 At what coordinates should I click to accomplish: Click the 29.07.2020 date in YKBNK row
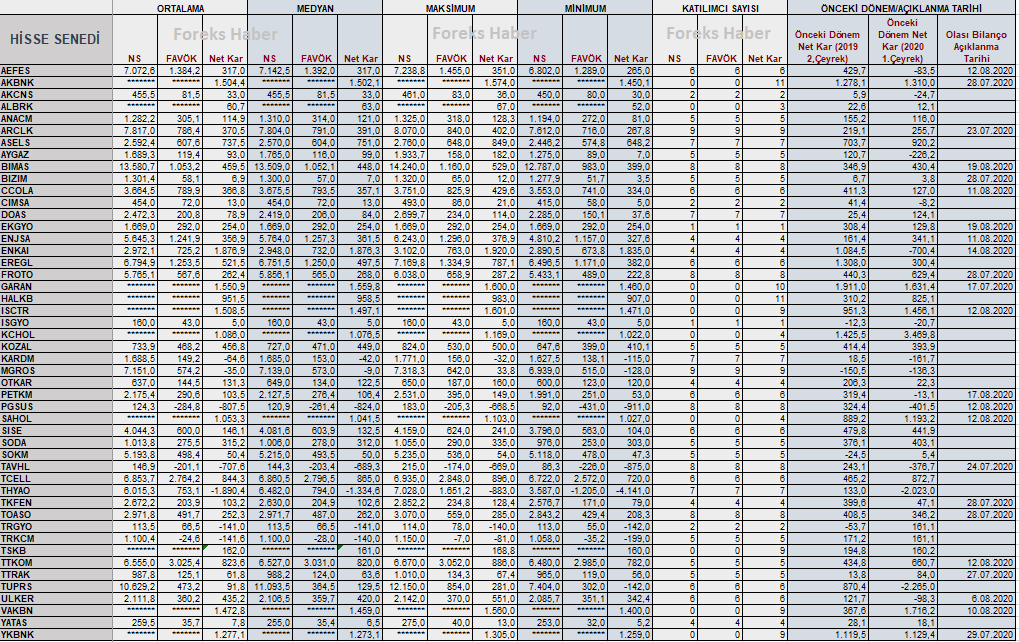990,635
